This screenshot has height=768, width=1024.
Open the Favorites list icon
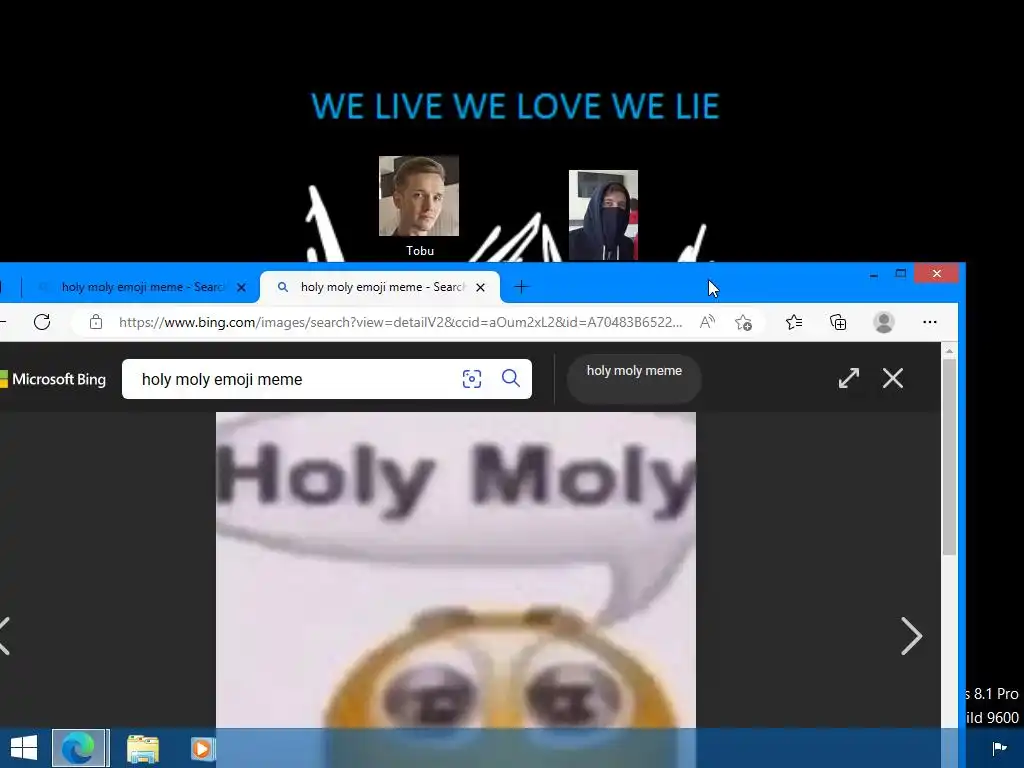coord(794,322)
